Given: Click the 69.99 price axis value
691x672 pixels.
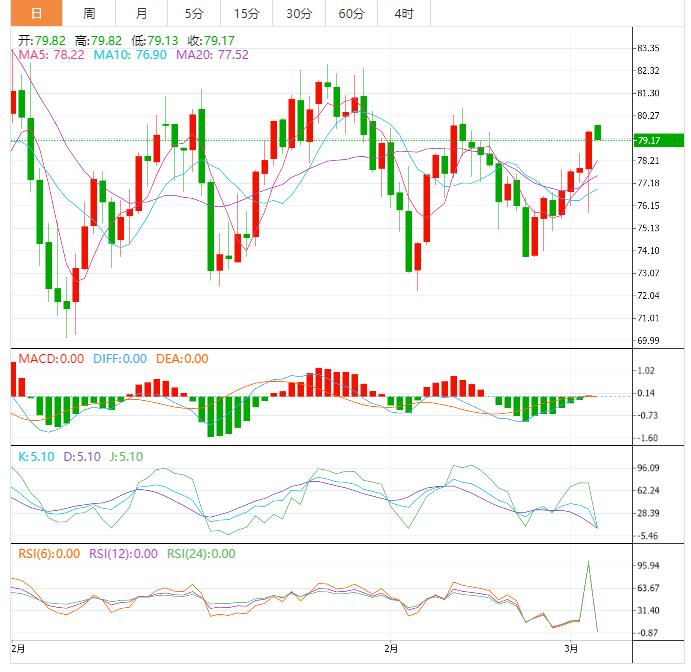Looking at the screenshot, I should point(648,340).
